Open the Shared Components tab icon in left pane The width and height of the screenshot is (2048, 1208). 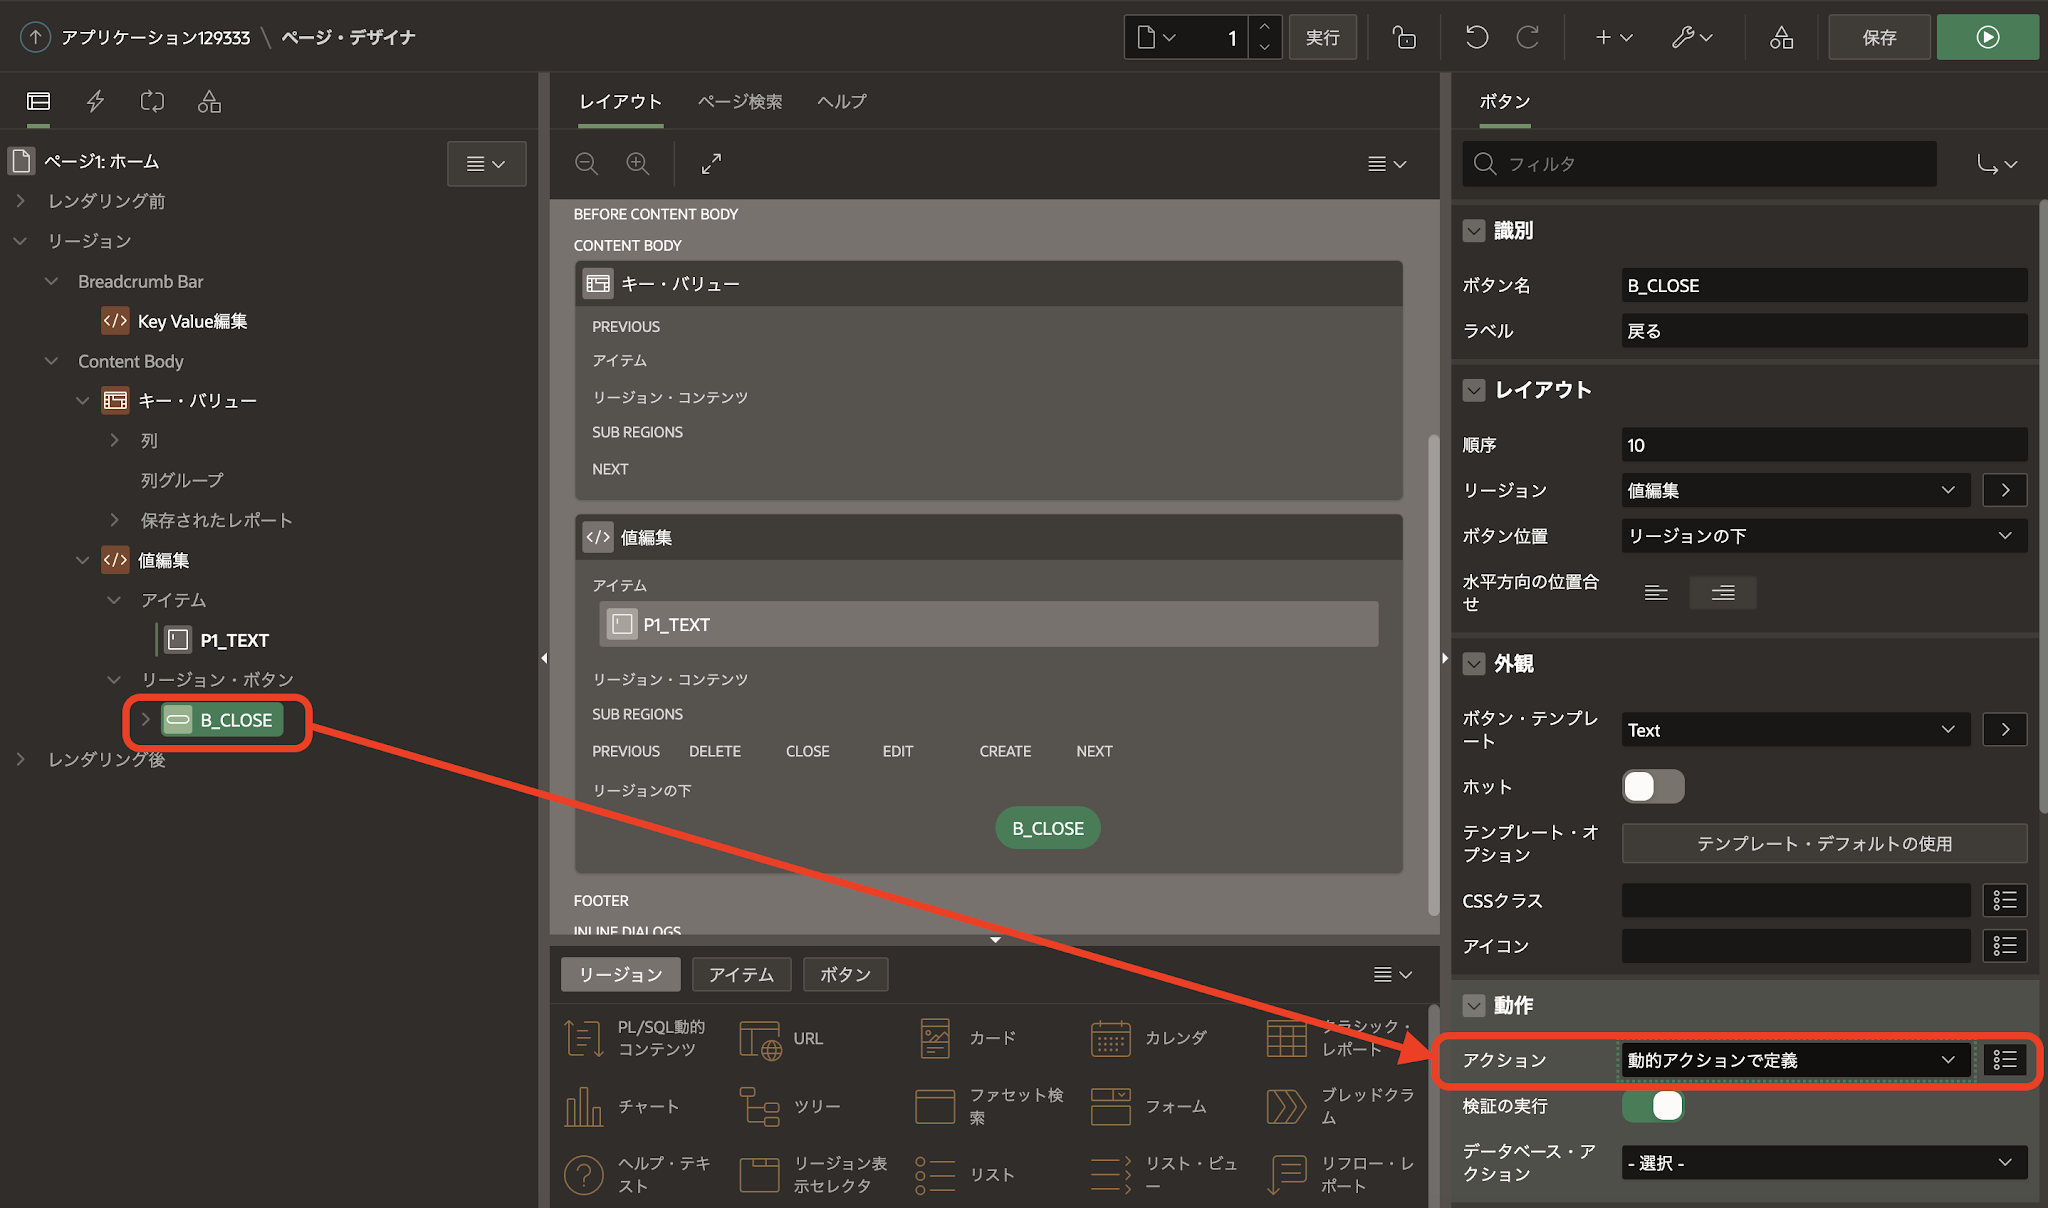[x=209, y=101]
